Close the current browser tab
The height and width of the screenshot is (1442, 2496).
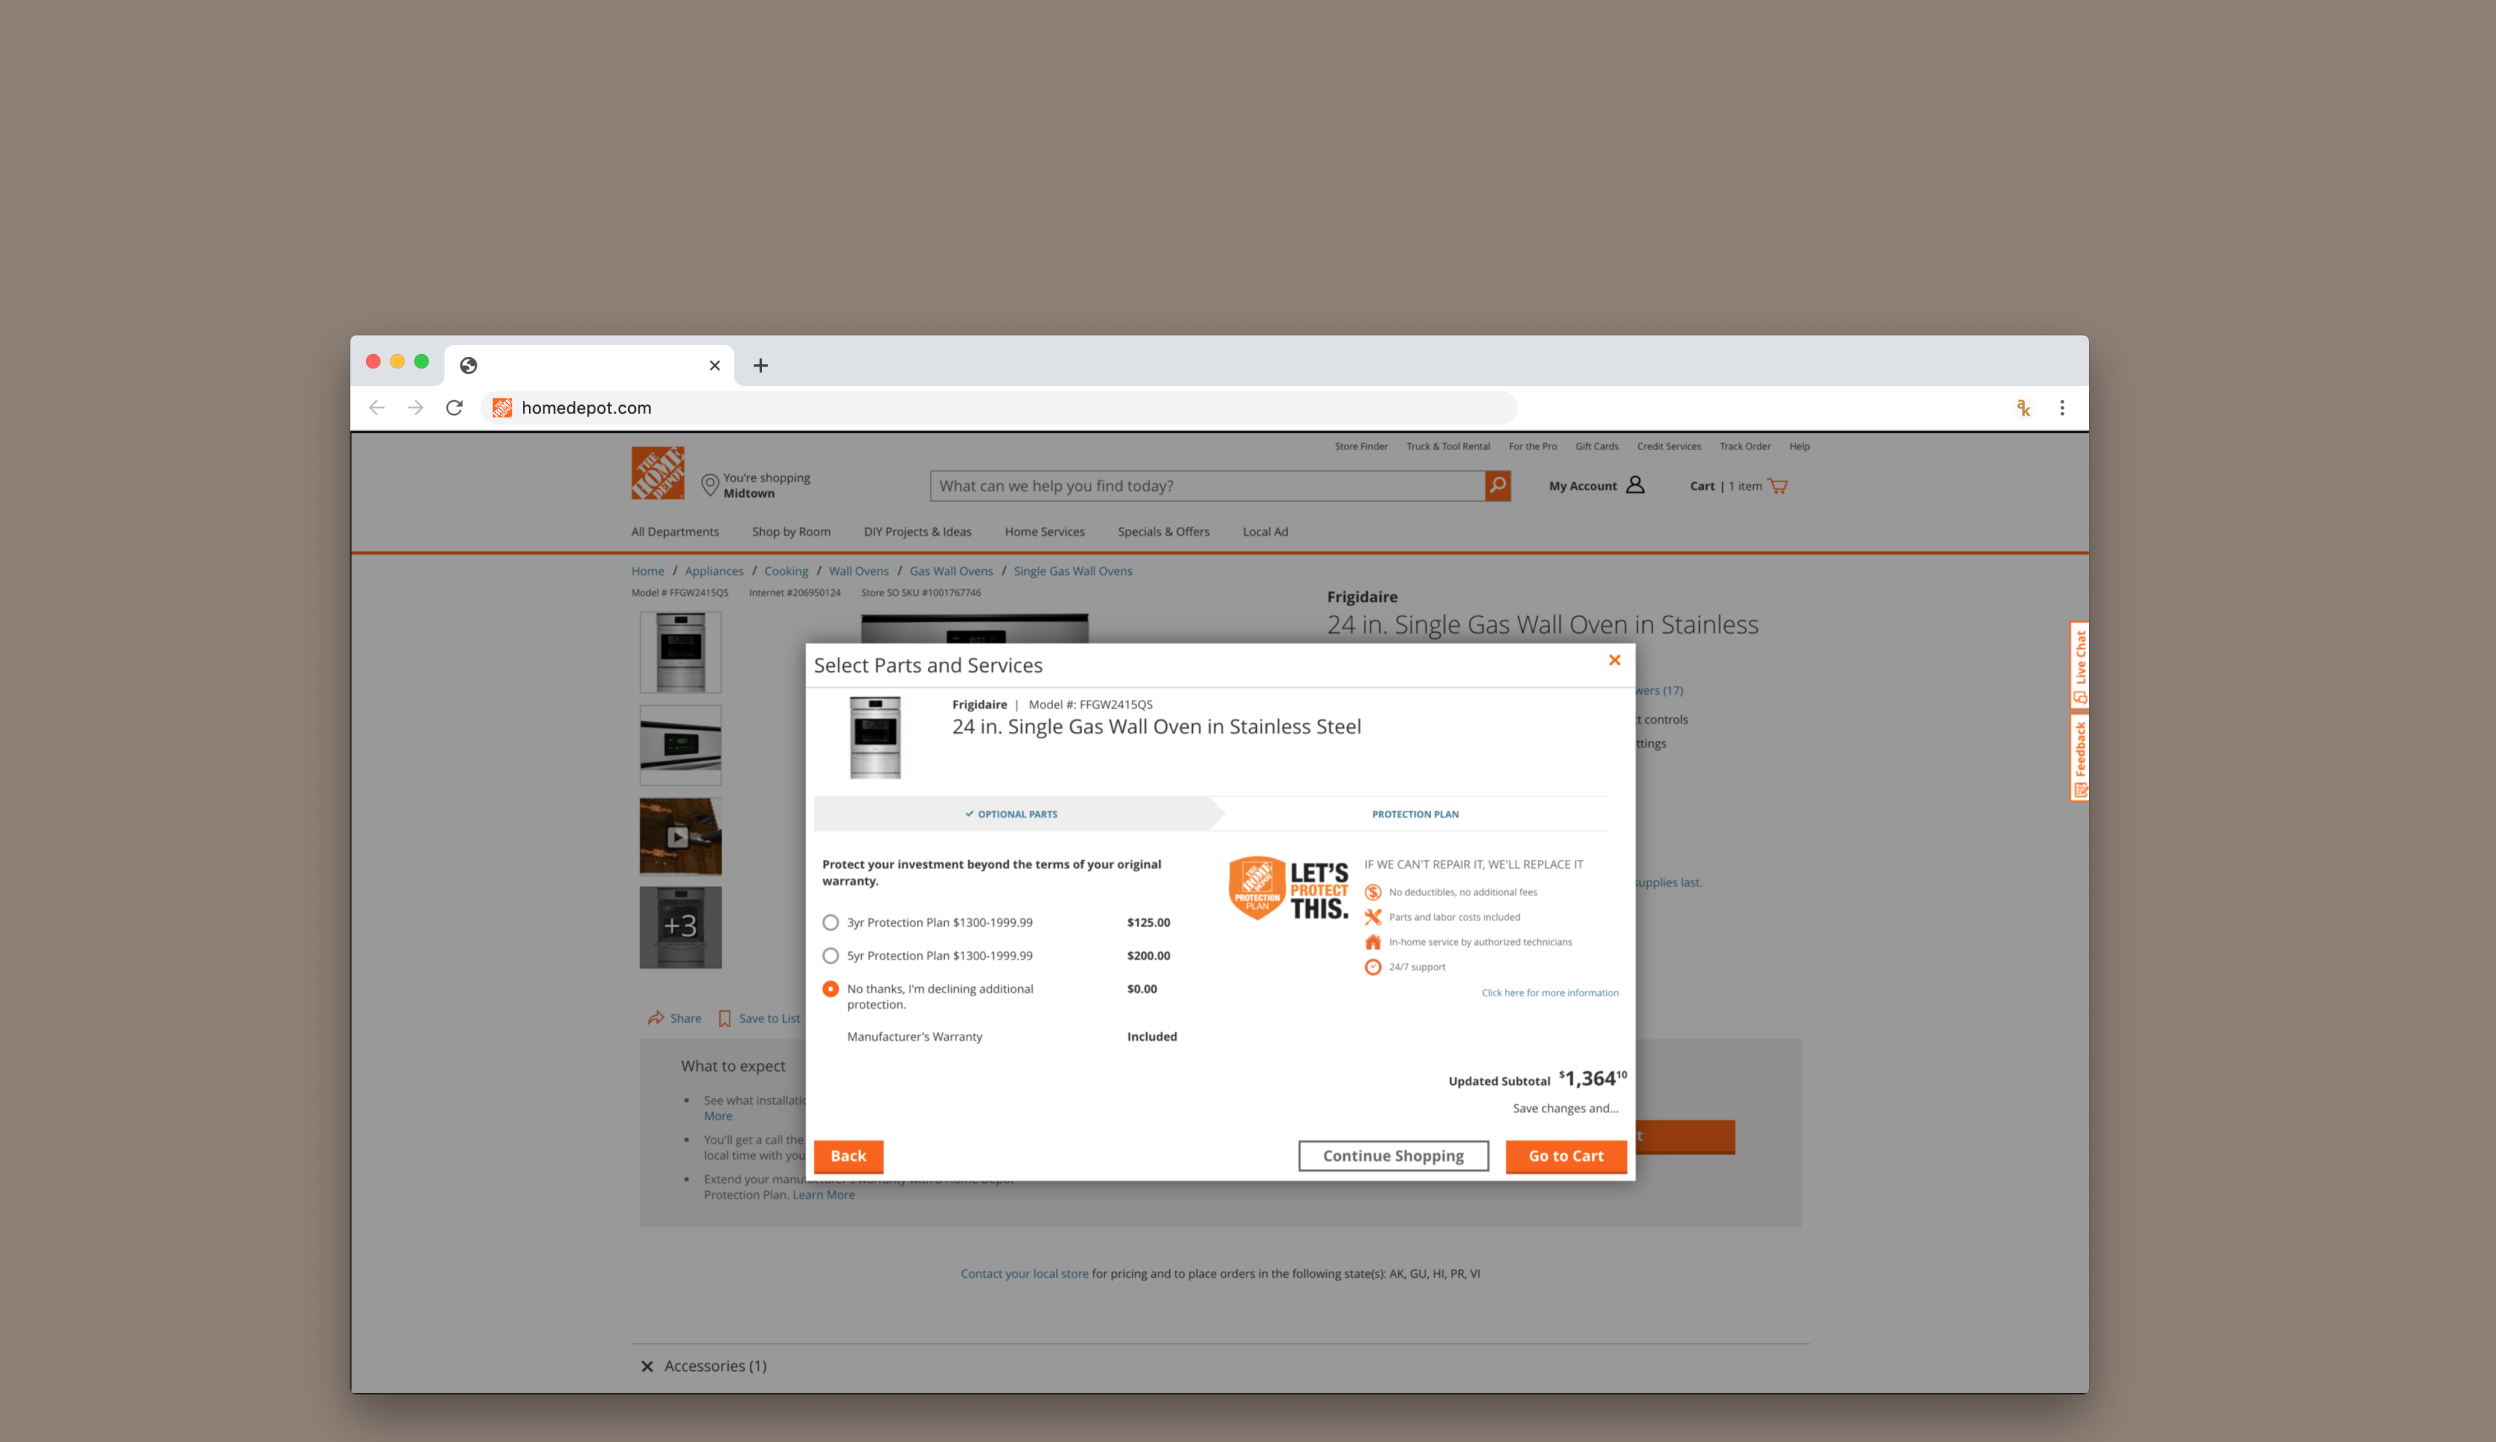pyautogui.click(x=714, y=366)
